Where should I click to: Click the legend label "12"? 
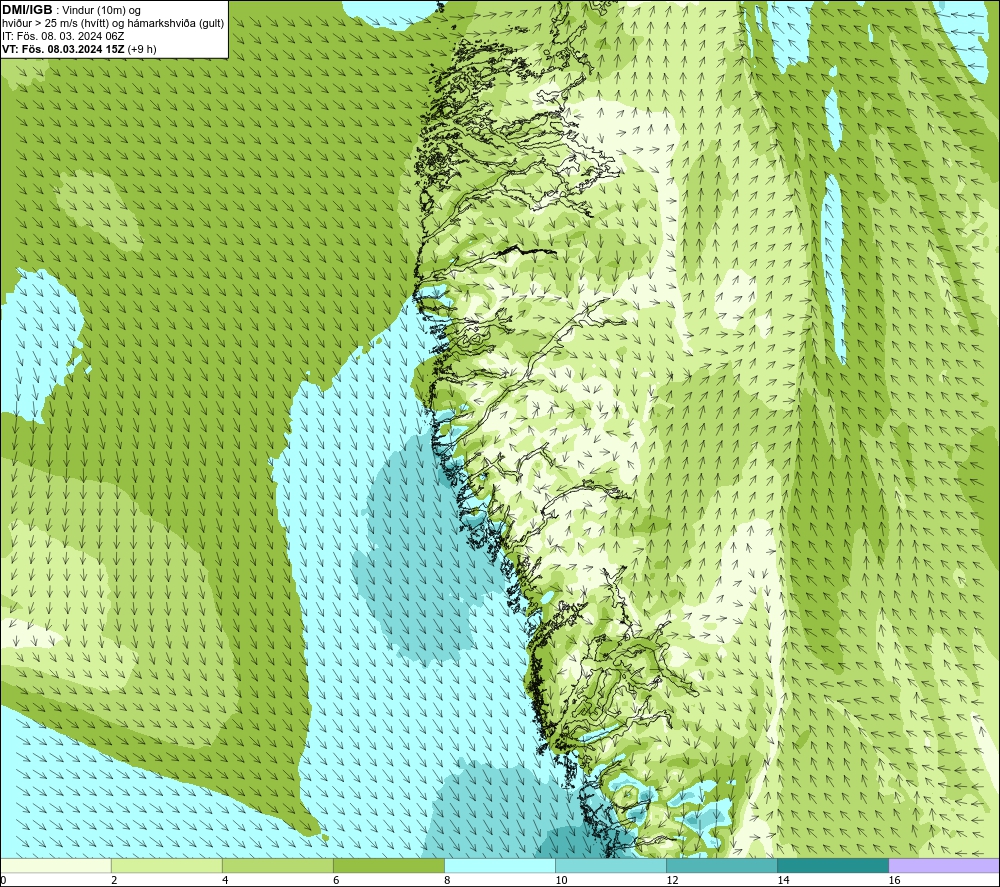[672, 881]
